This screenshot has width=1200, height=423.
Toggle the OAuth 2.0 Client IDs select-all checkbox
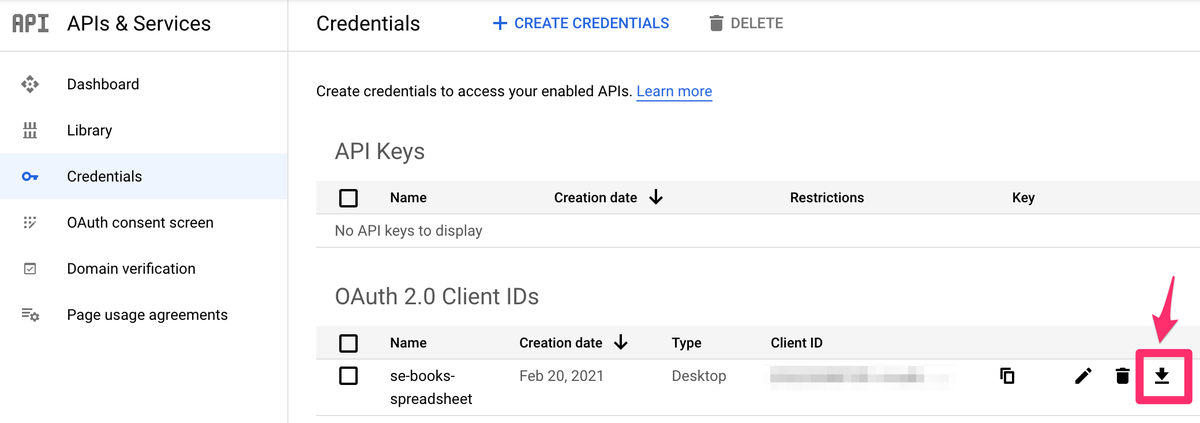point(348,343)
